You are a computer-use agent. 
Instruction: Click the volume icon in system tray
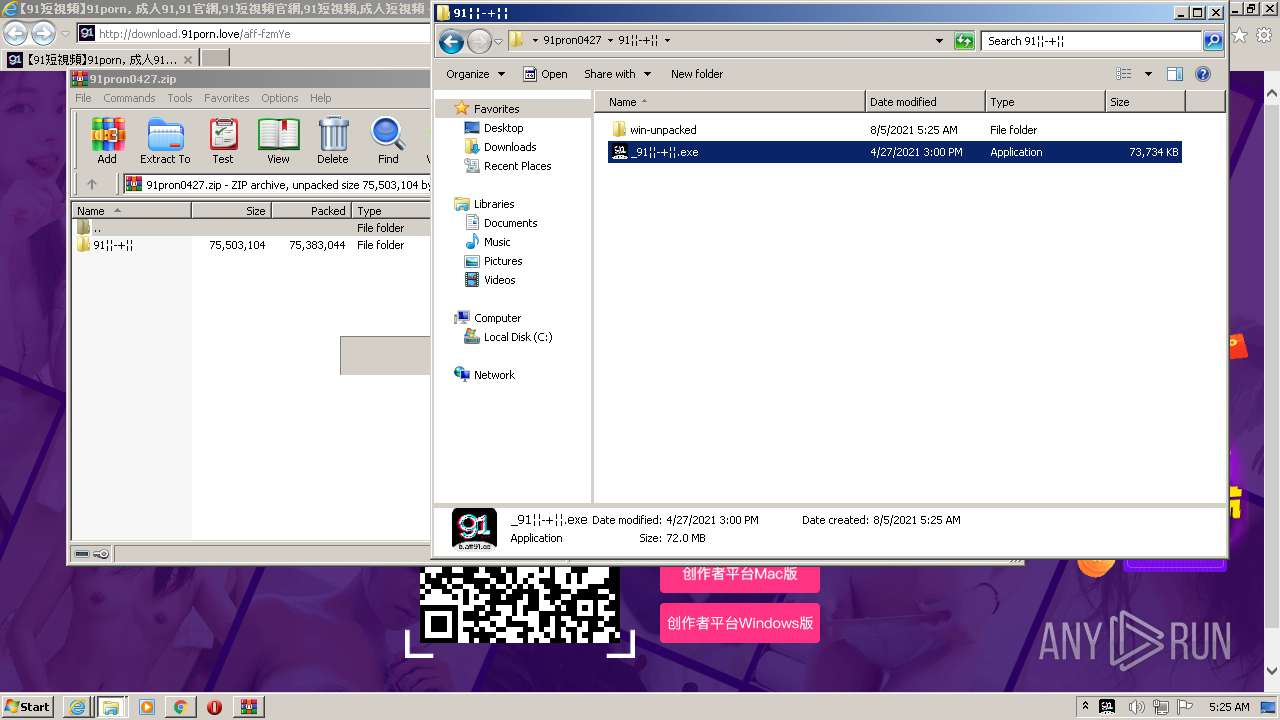click(x=1136, y=706)
